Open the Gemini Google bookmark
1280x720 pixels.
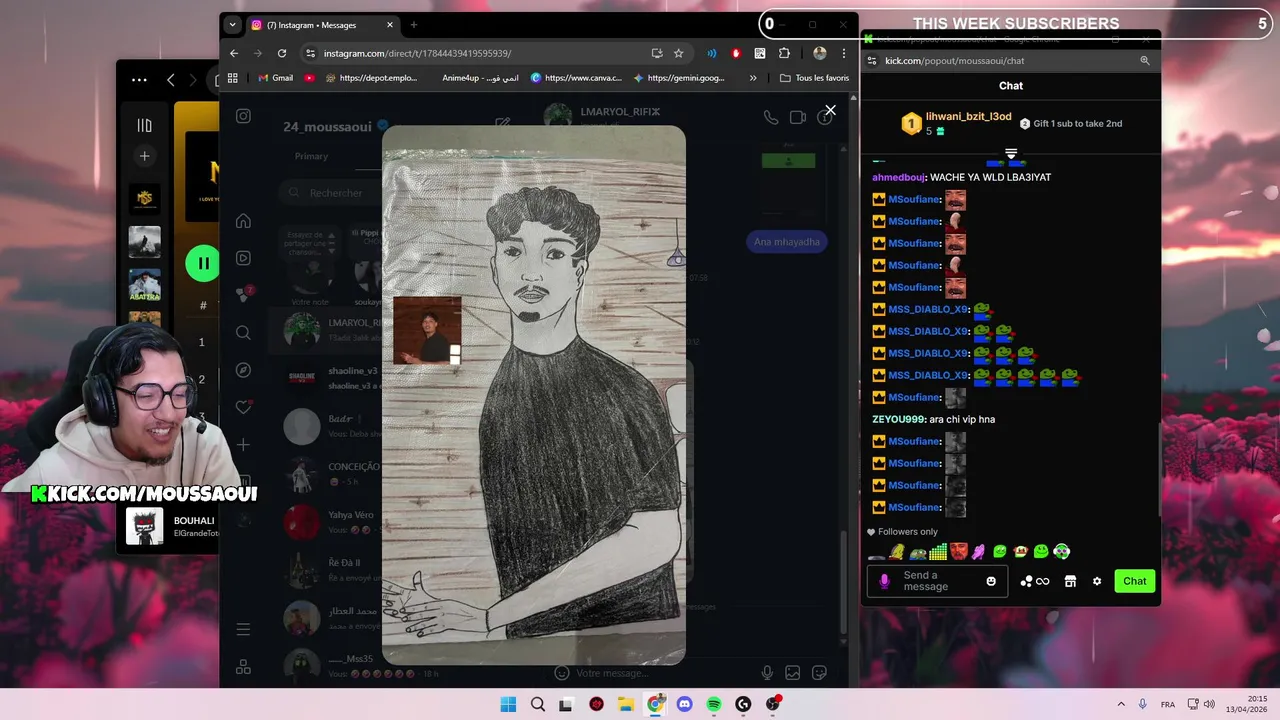coord(679,78)
